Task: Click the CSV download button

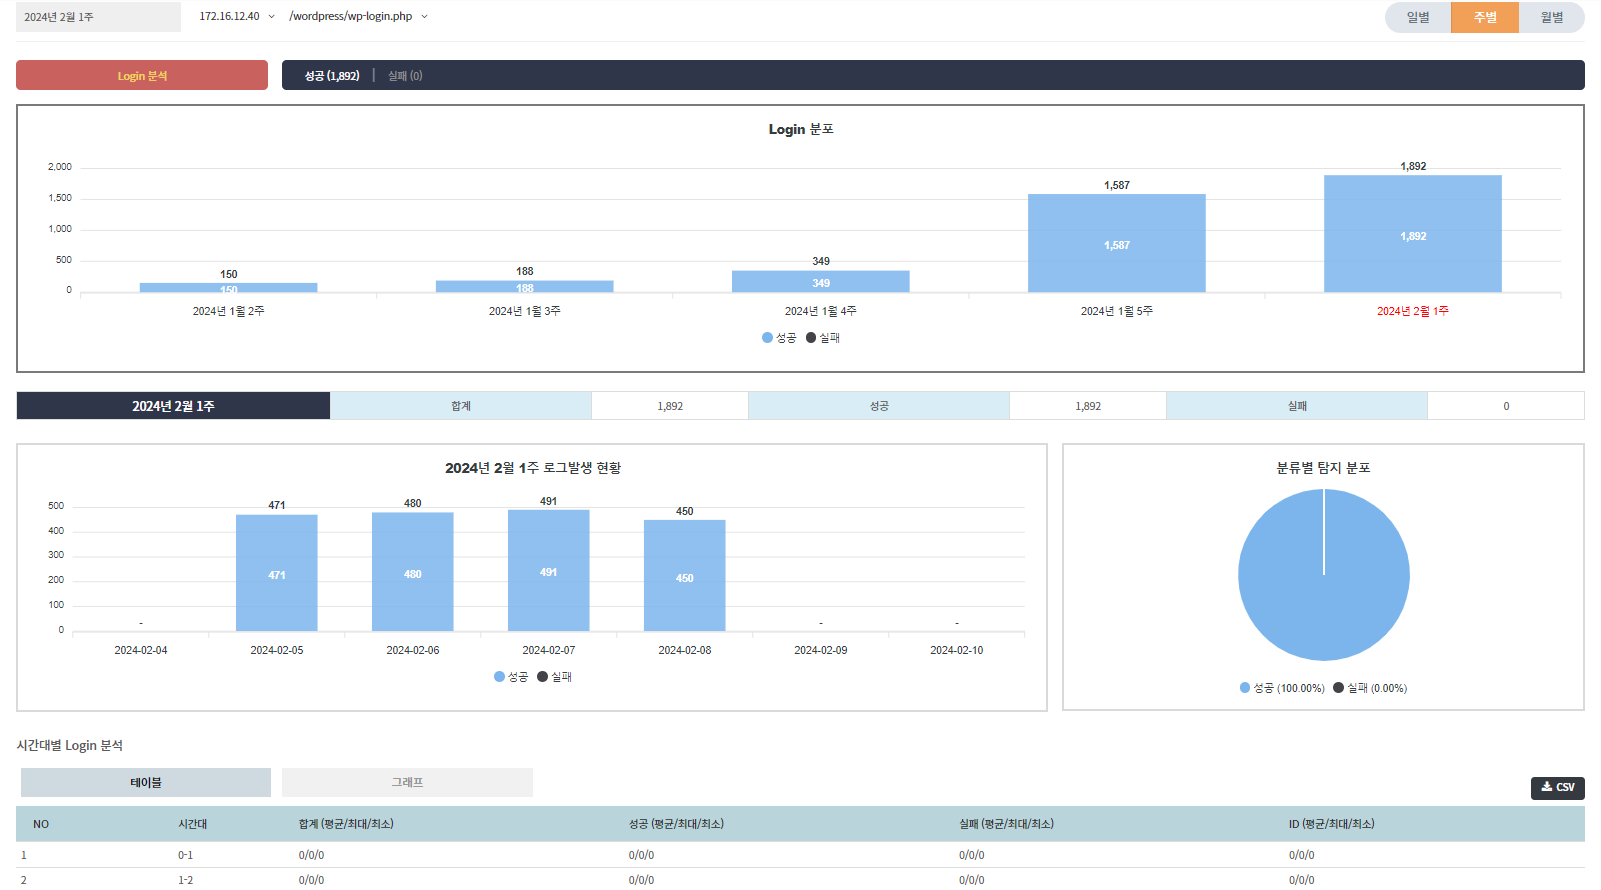Action: click(1557, 788)
